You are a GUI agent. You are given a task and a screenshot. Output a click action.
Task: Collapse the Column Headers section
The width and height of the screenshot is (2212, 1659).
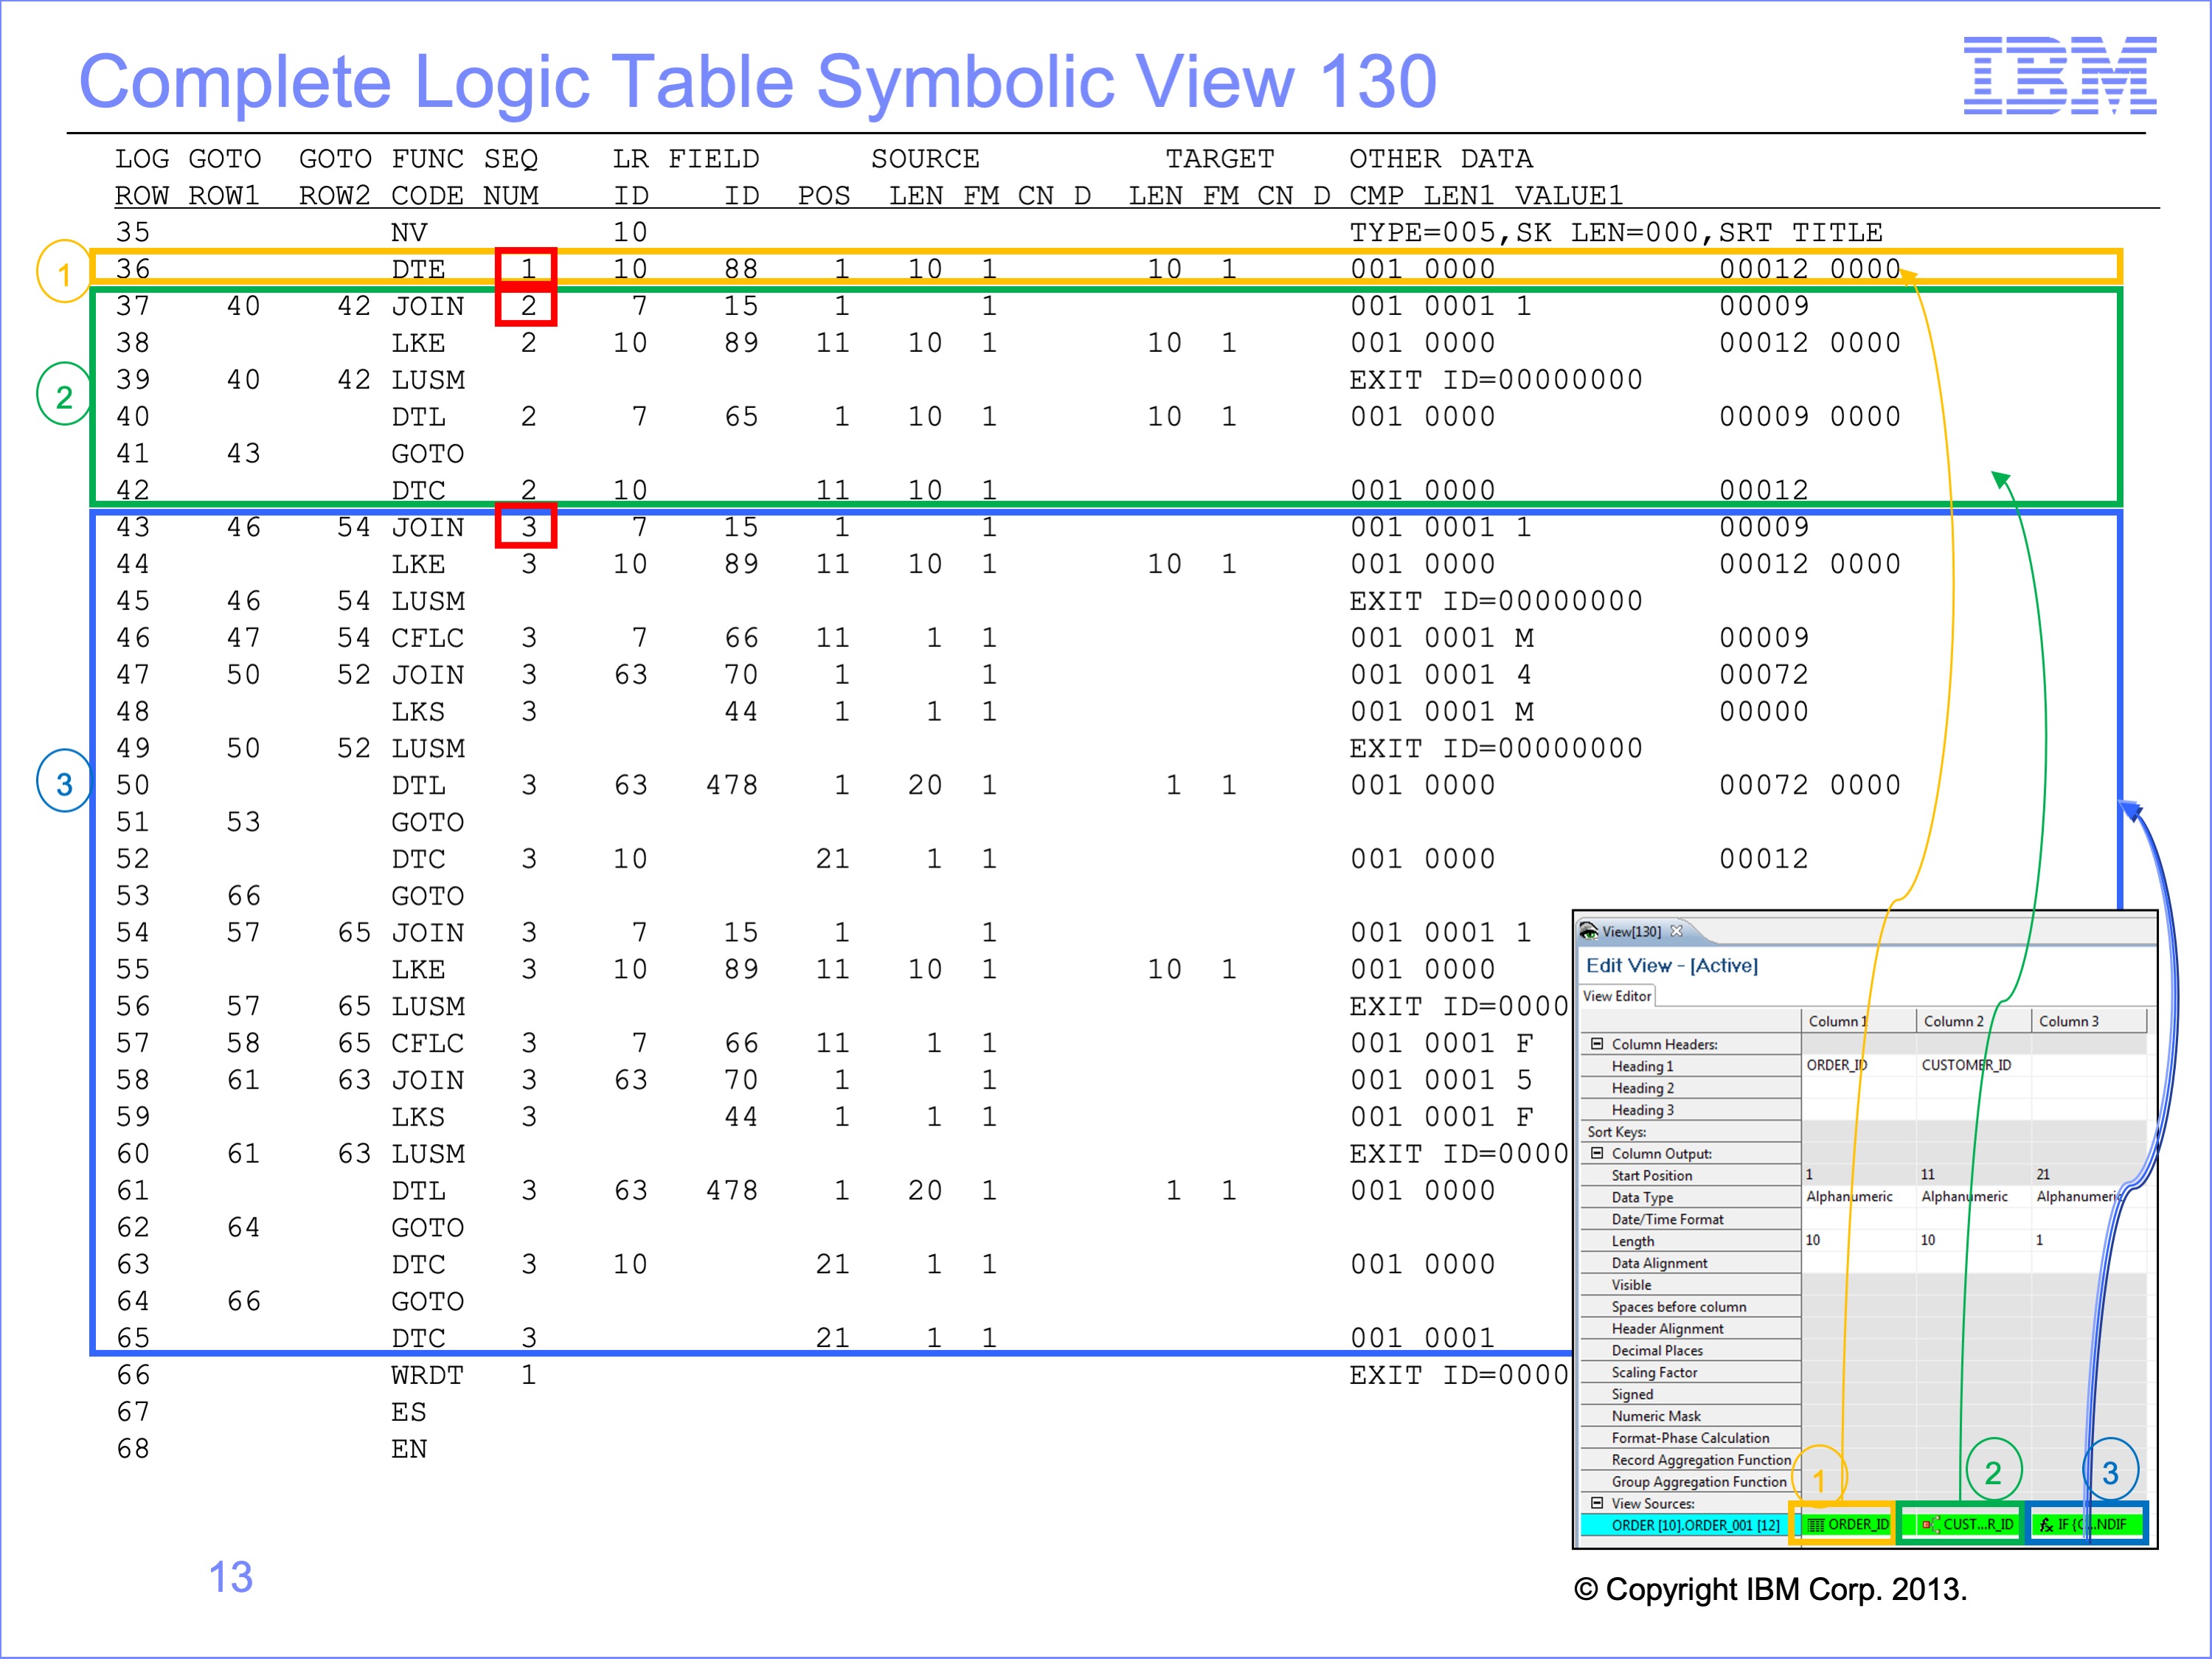(1597, 1043)
